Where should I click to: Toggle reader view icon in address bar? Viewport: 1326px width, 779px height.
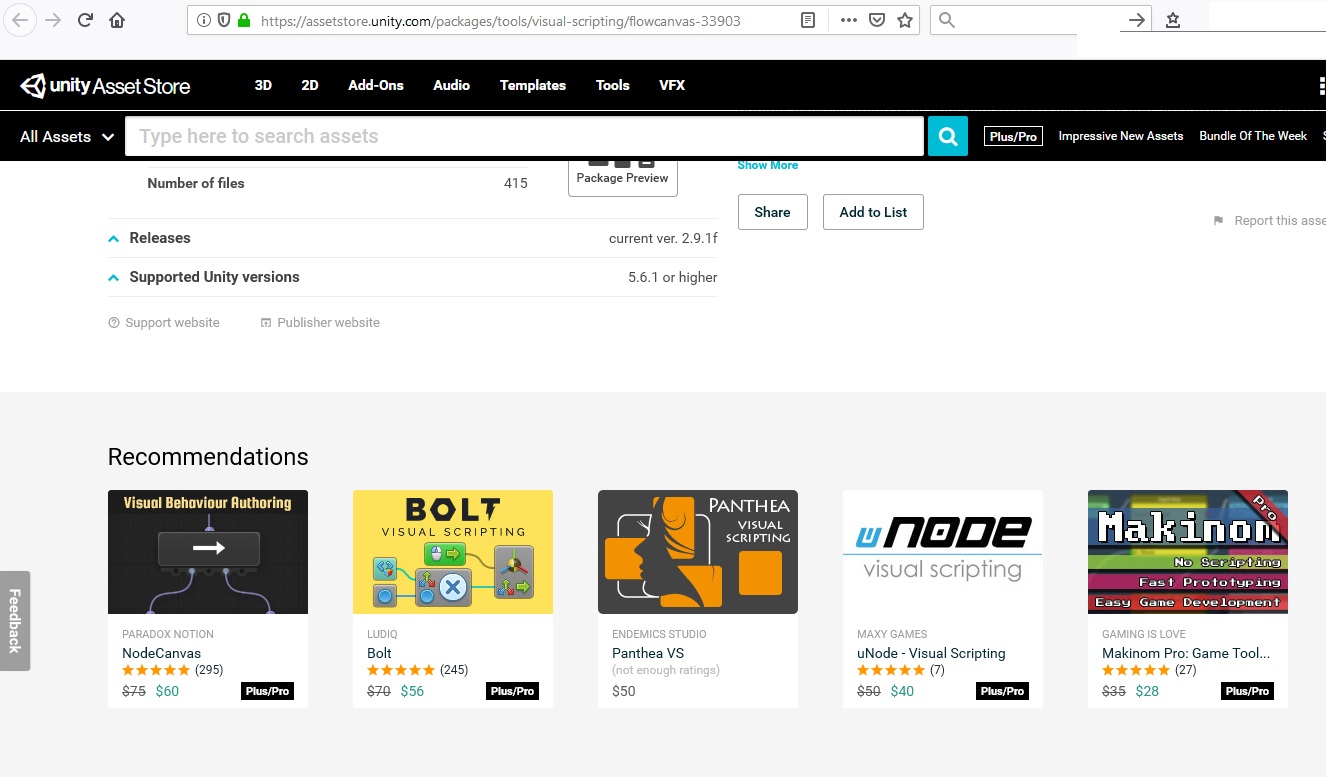click(x=808, y=20)
